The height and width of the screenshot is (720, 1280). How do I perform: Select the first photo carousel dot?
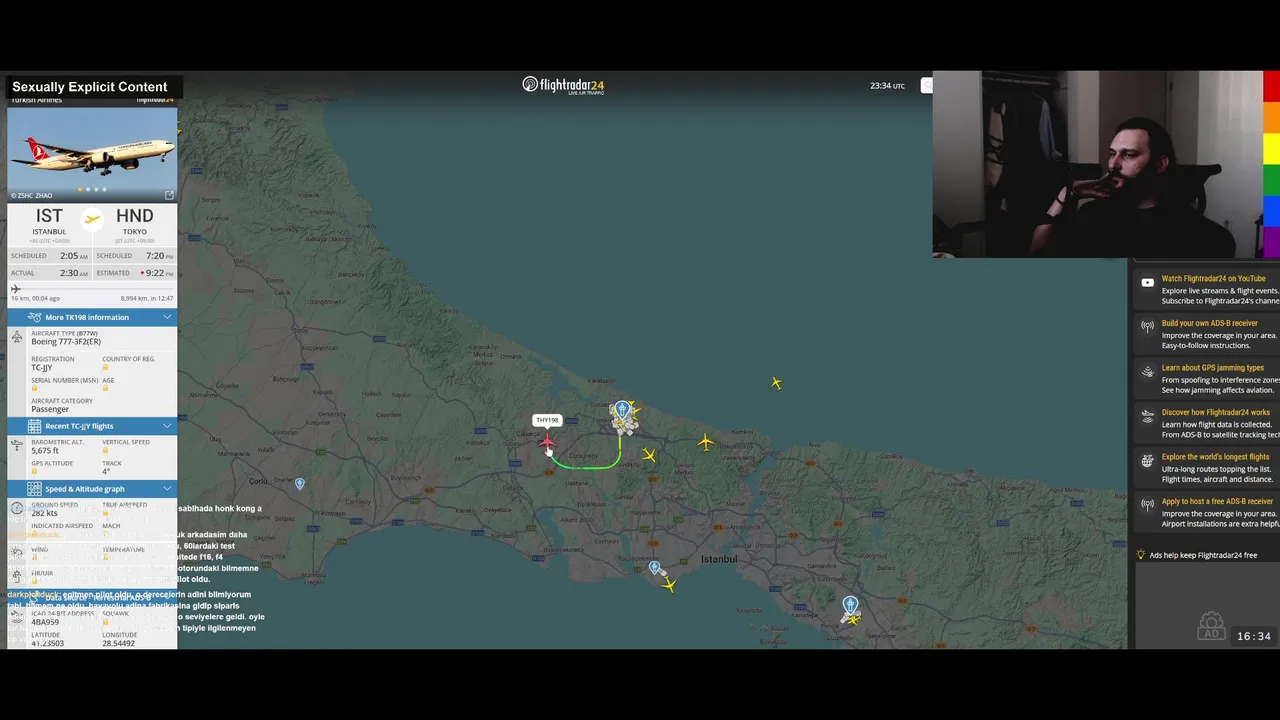pyautogui.click(x=79, y=189)
